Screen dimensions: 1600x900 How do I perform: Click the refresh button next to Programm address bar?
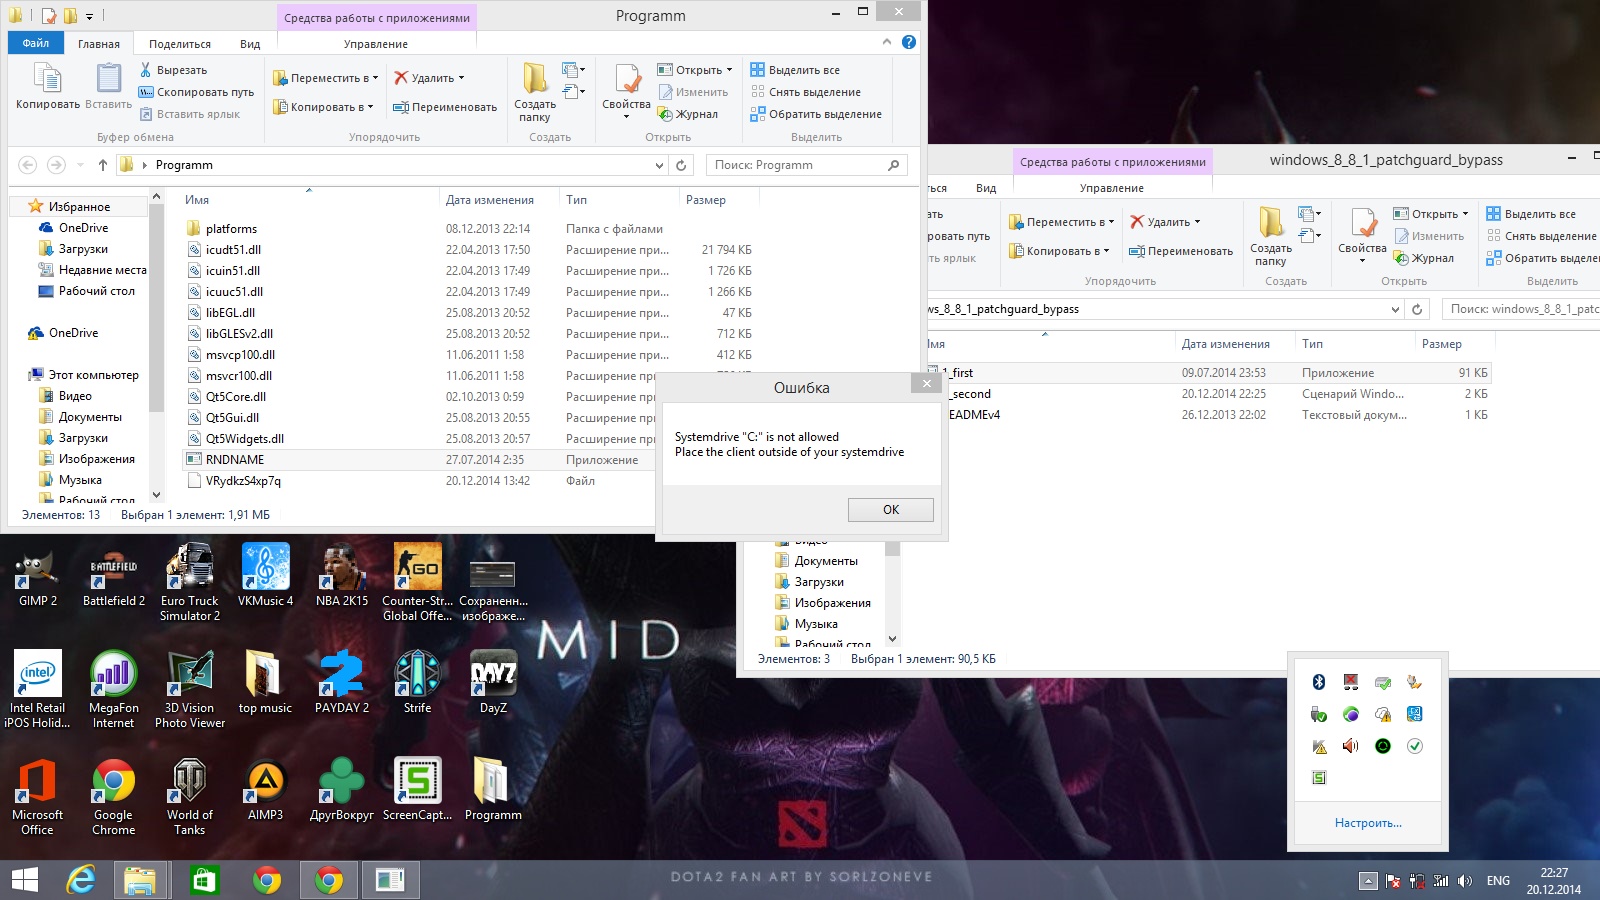coord(681,165)
